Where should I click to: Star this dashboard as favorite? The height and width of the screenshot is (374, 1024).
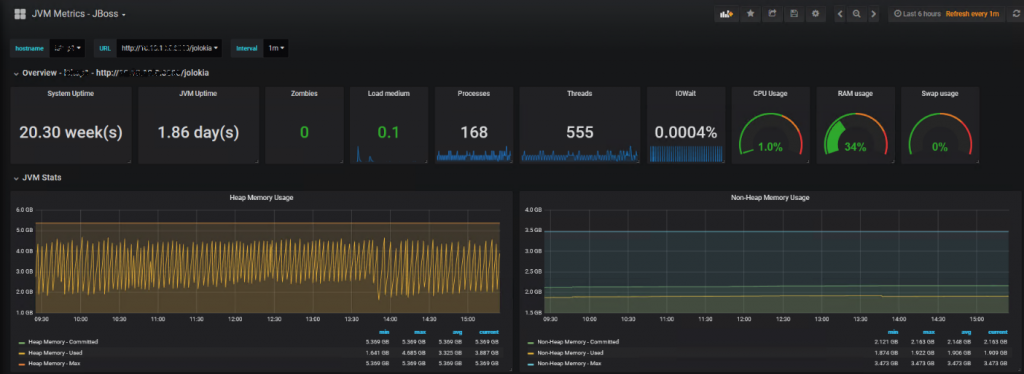click(x=750, y=14)
